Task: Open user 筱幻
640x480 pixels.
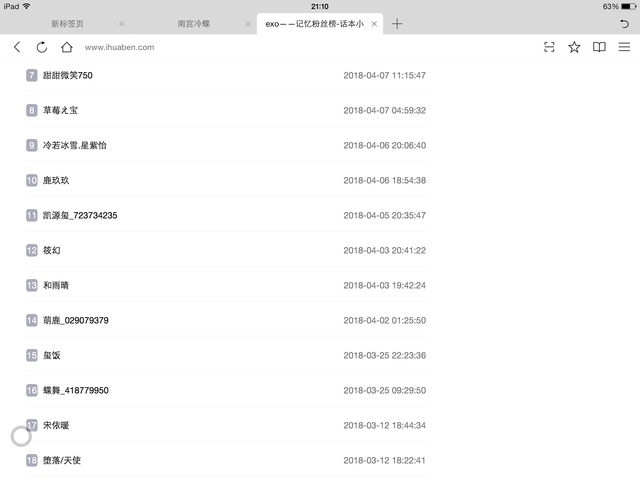Action: click(x=52, y=251)
